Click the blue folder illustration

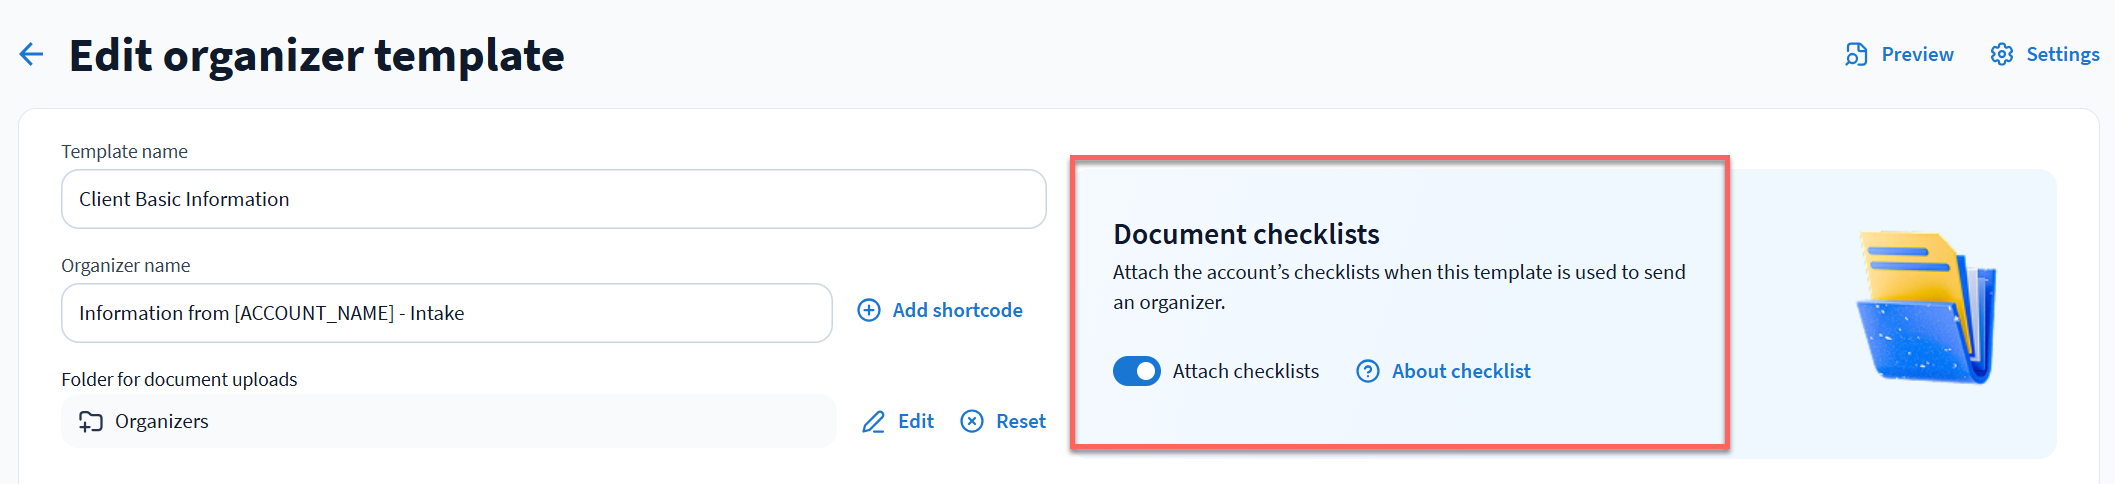tap(1926, 309)
